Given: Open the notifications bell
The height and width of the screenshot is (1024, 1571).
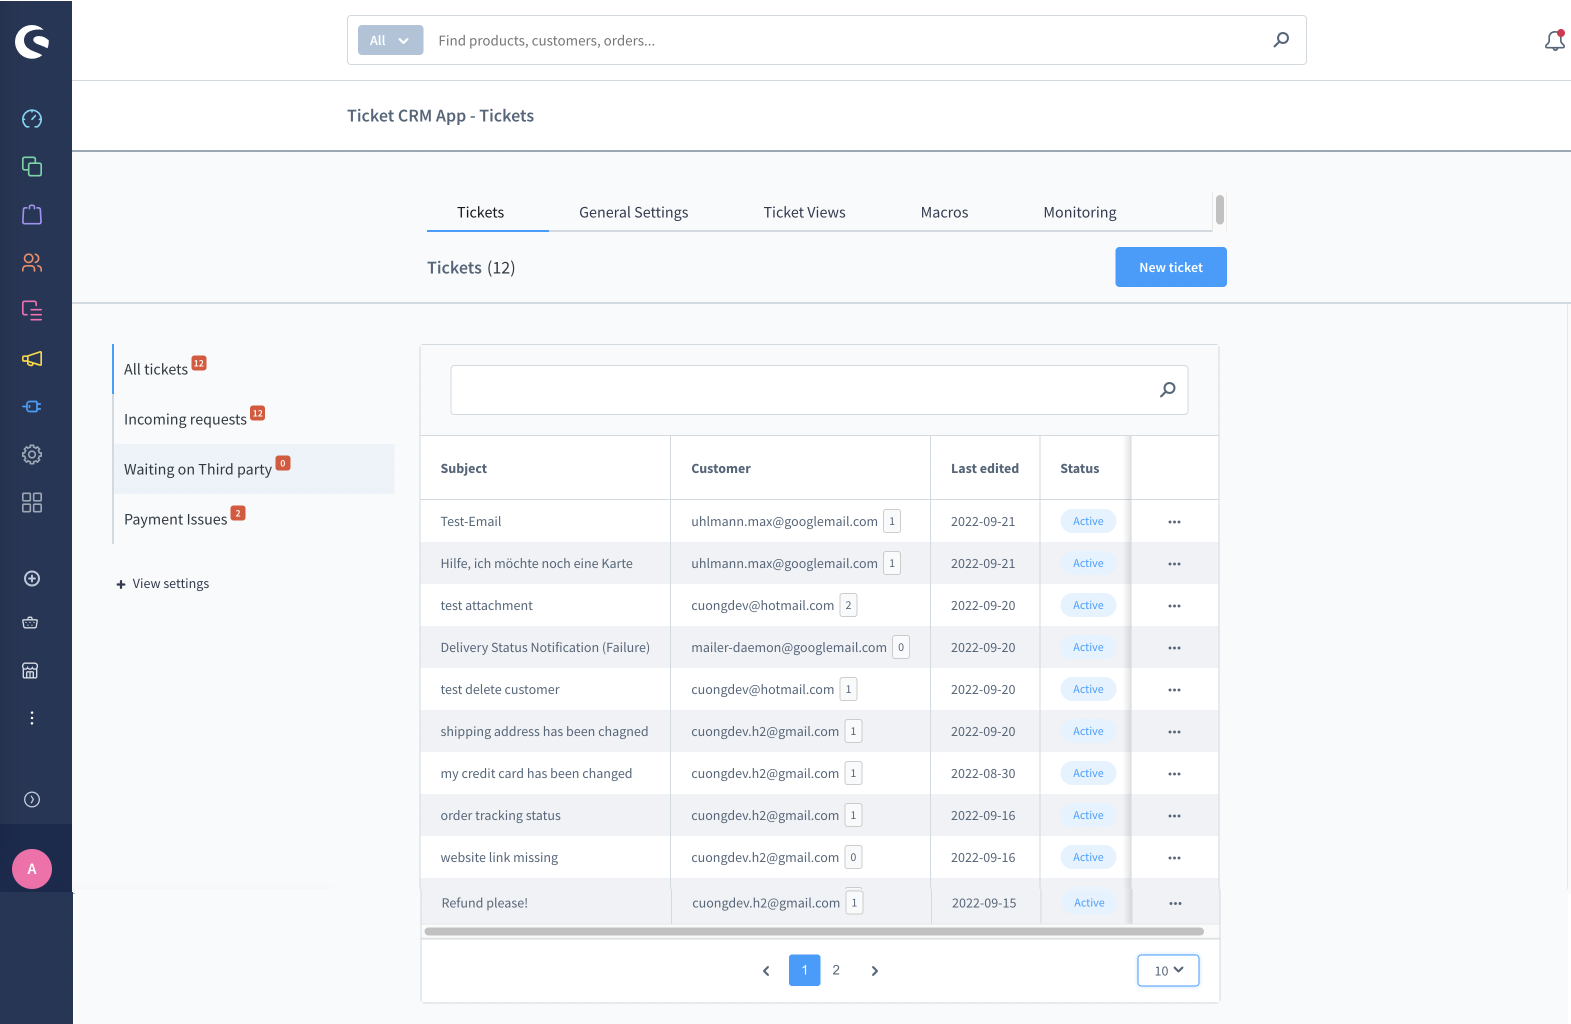Looking at the screenshot, I should [1555, 40].
